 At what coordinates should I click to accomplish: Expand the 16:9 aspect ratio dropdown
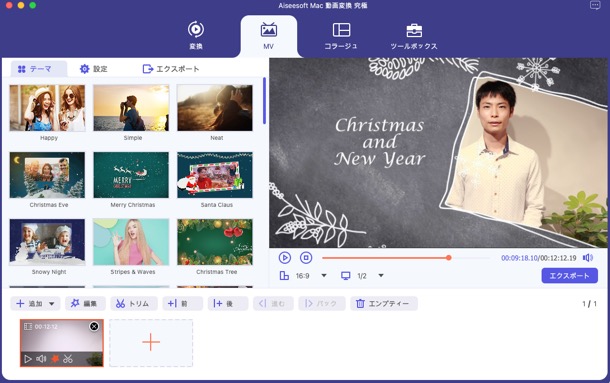tap(324, 276)
